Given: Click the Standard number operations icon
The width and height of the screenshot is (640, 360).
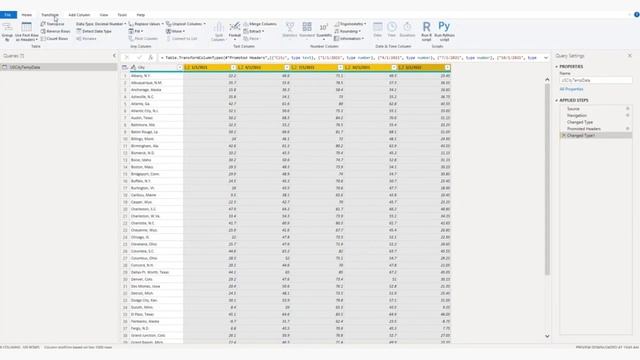Looking at the screenshot, I should (307, 27).
